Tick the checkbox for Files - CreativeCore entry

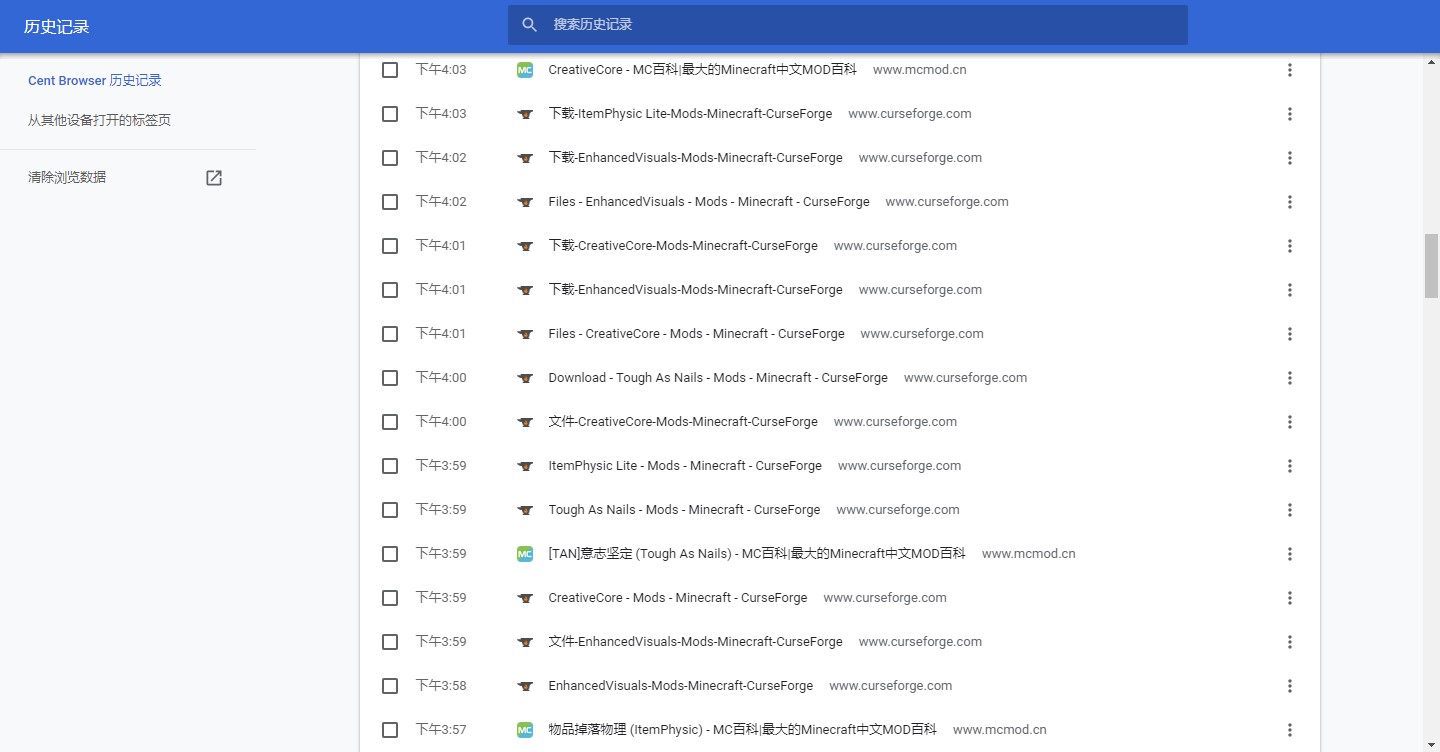(x=390, y=334)
